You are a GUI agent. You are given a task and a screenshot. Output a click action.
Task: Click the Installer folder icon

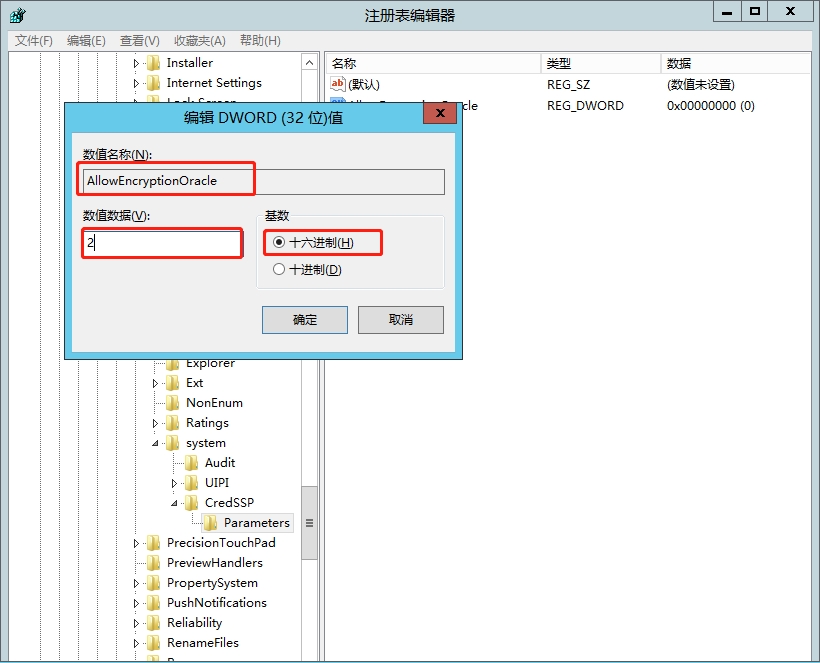tap(153, 63)
